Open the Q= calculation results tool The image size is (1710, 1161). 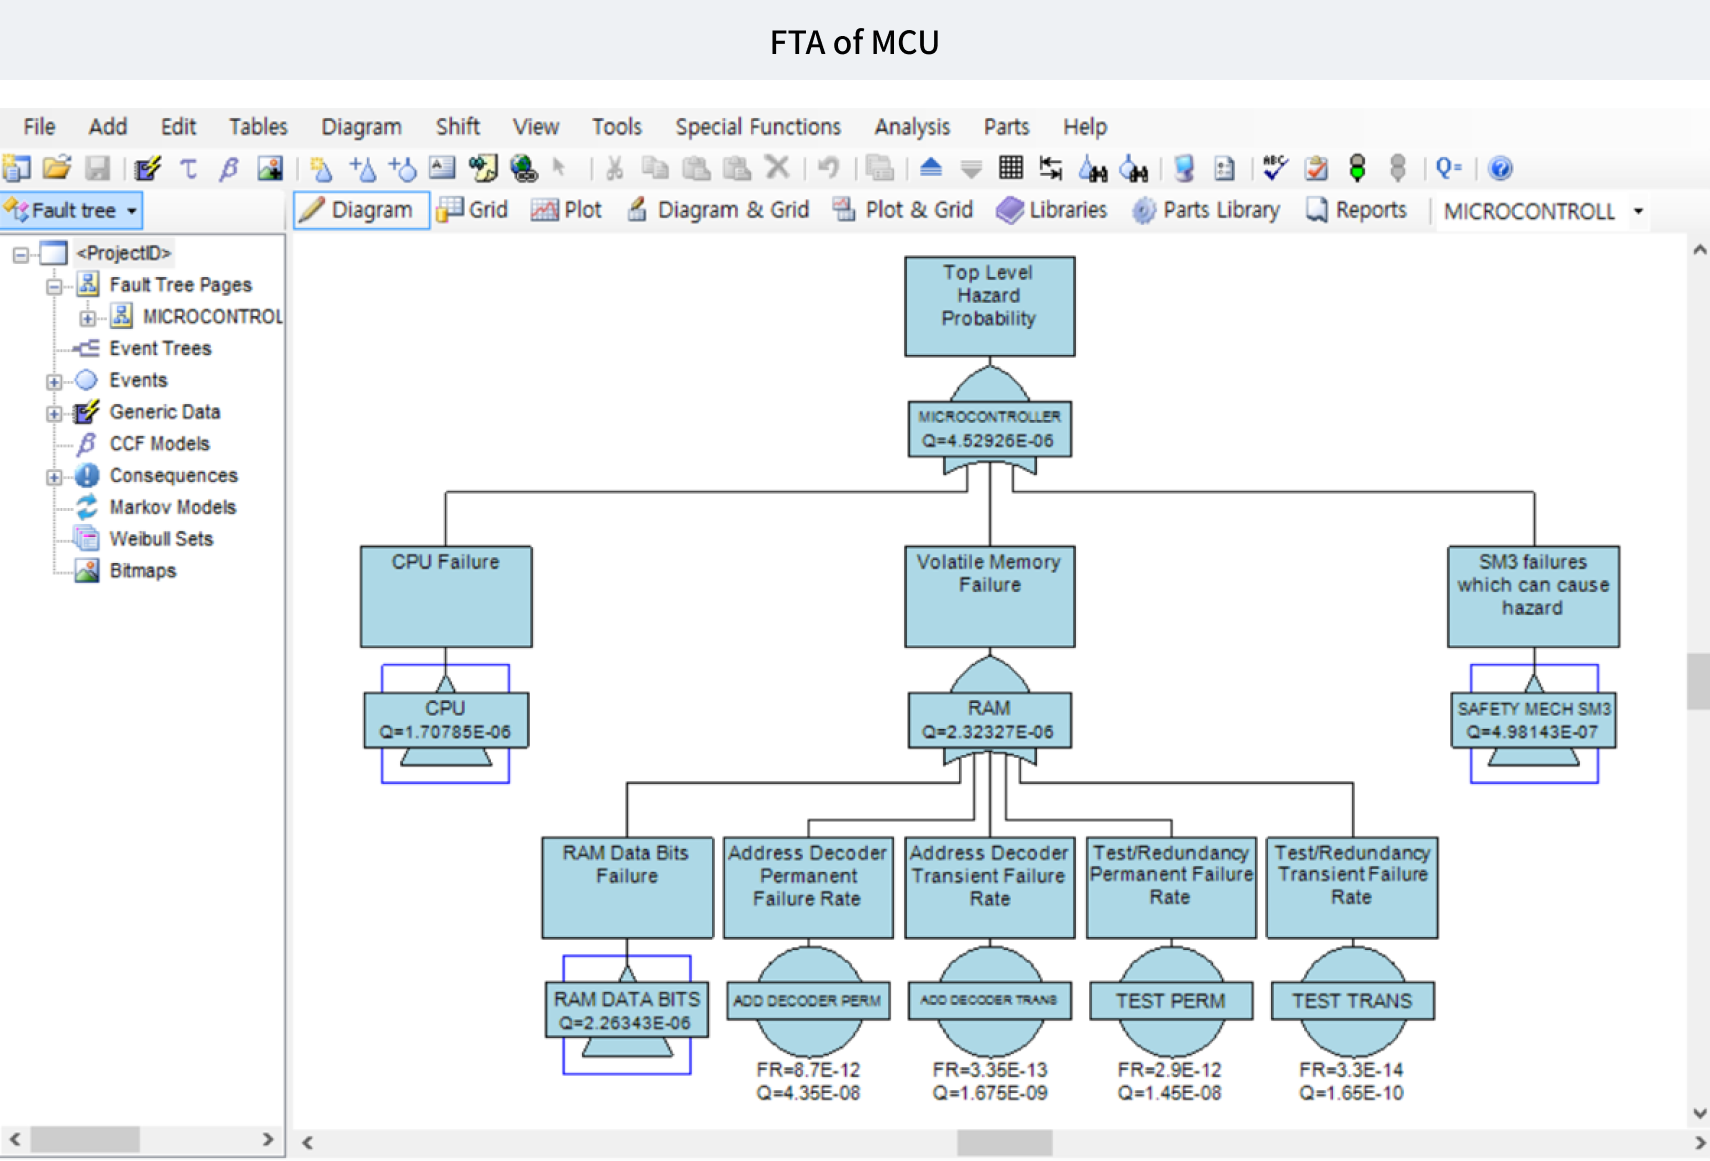point(1448,168)
